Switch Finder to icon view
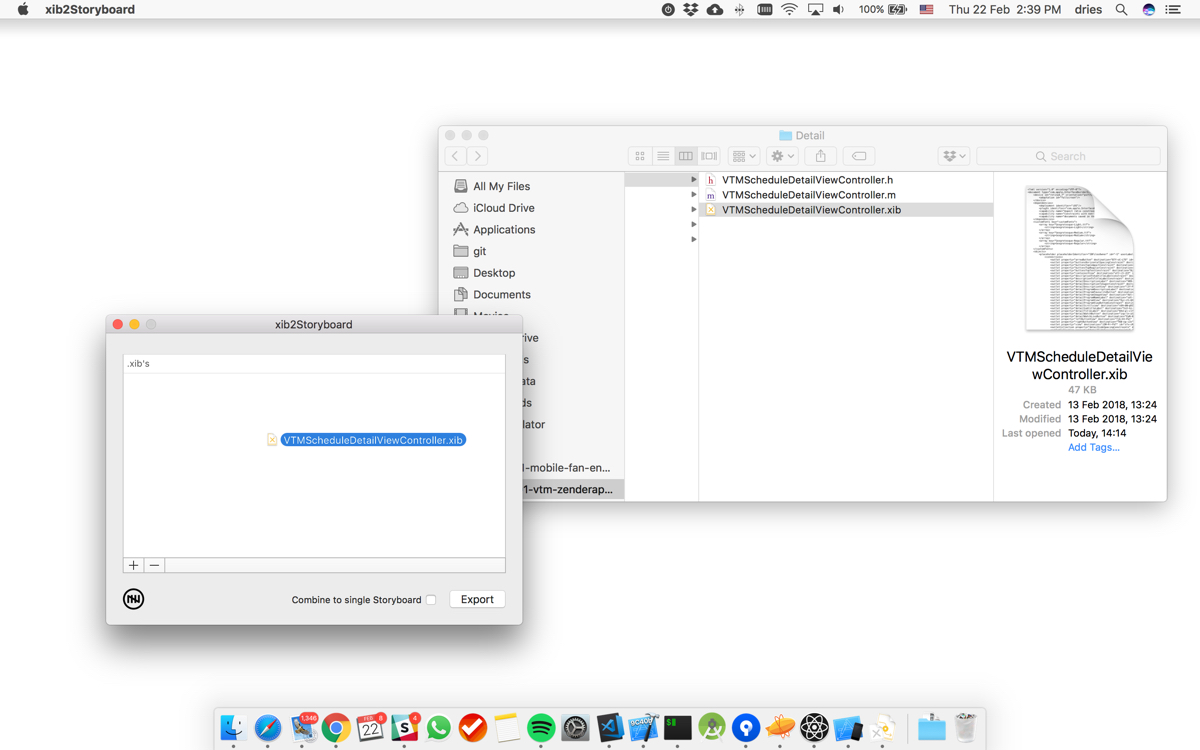 pos(640,156)
